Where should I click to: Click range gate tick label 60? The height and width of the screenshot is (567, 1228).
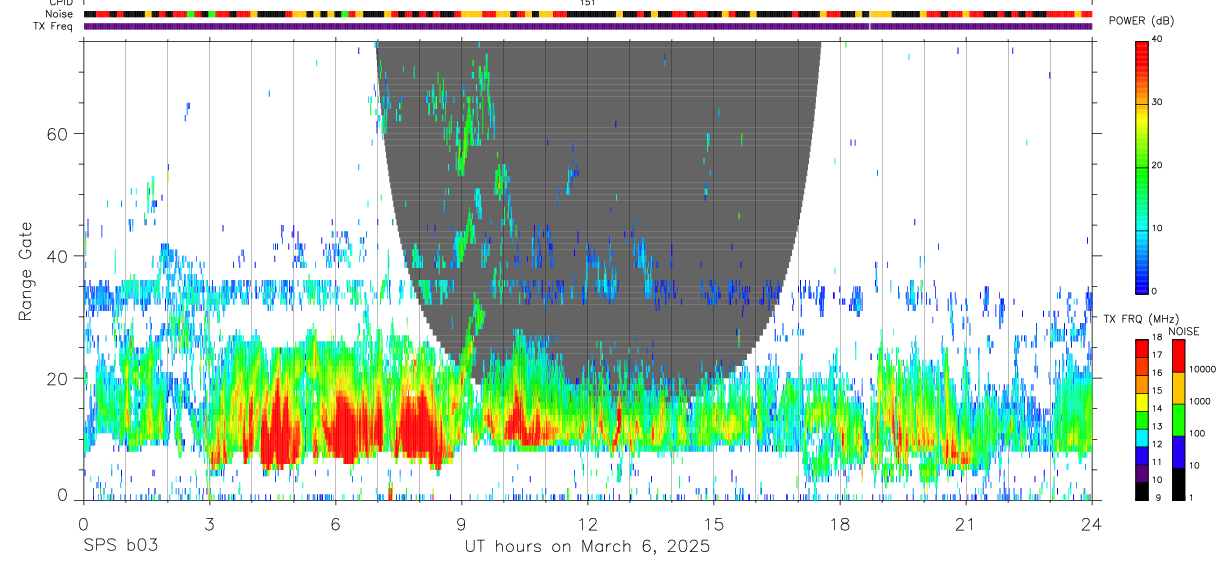[58, 133]
